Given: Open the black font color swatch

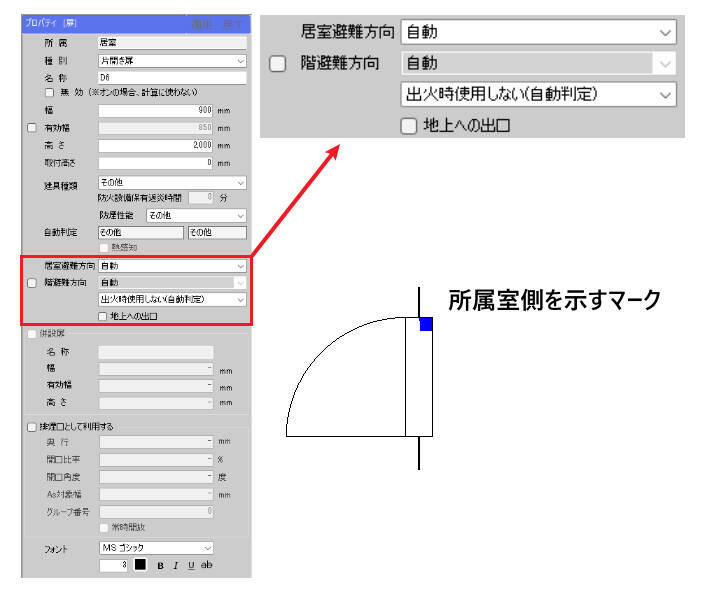Looking at the screenshot, I should click(x=140, y=565).
